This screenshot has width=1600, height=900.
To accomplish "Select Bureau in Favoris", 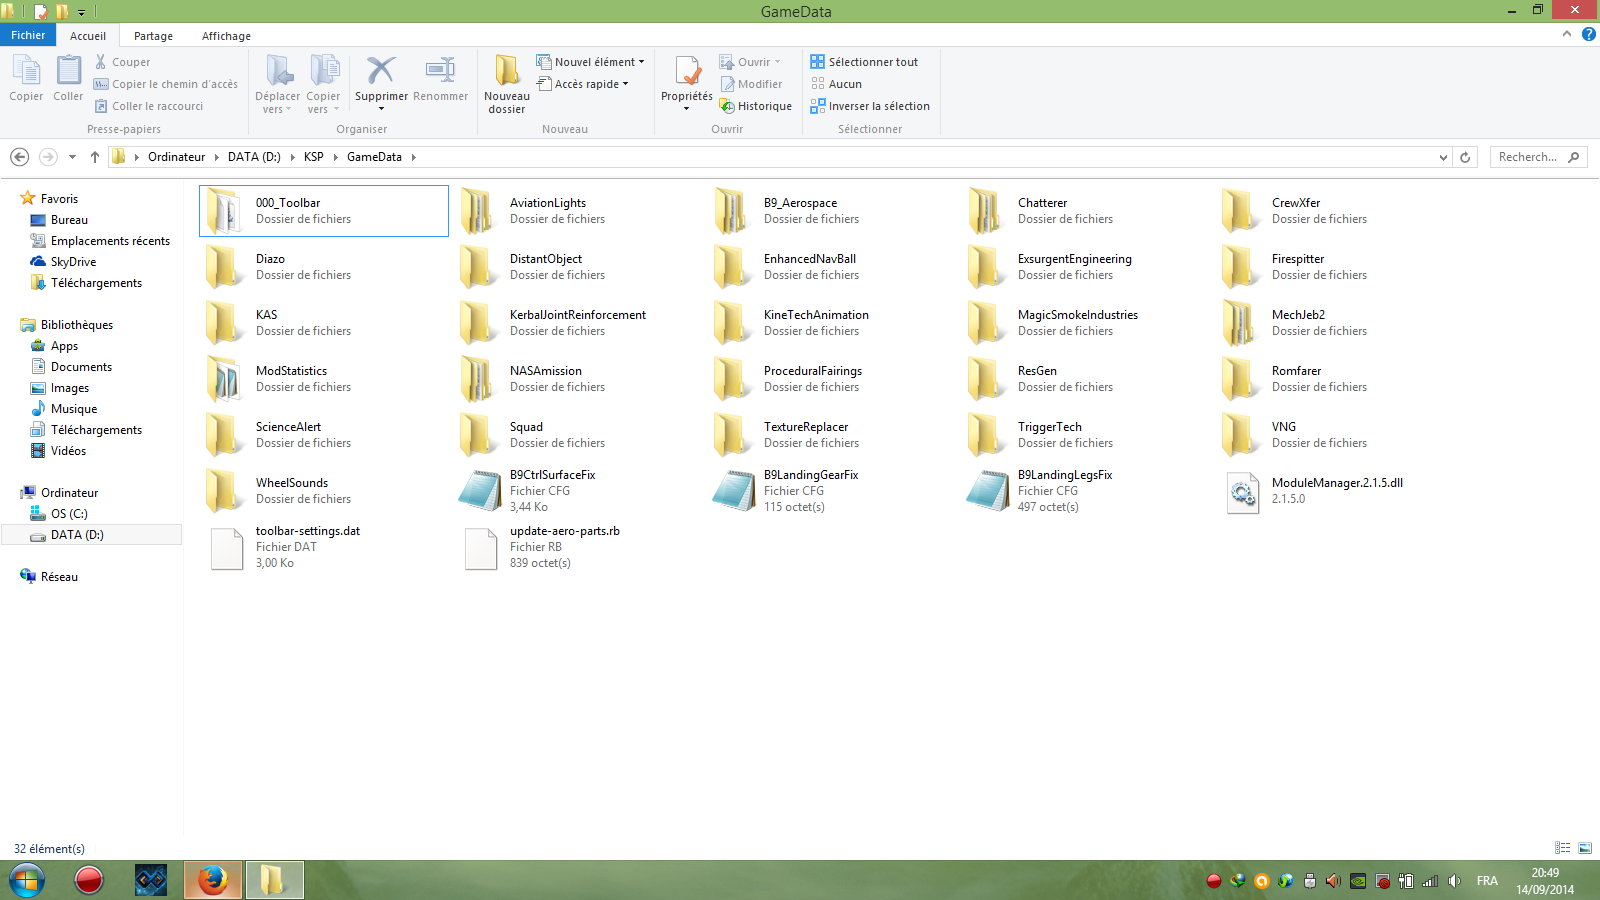I will coord(69,220).
